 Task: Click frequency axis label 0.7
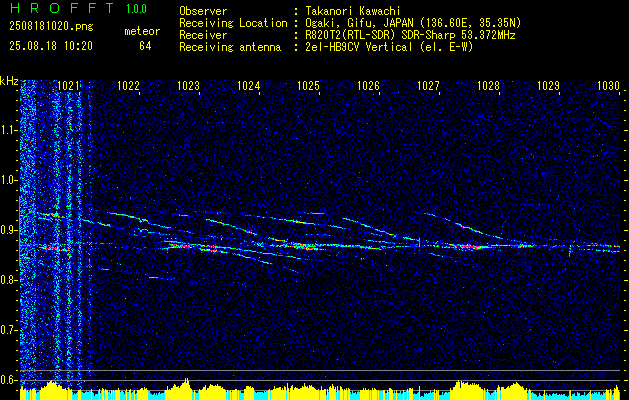pyautogui.click(x=9, y=330)
